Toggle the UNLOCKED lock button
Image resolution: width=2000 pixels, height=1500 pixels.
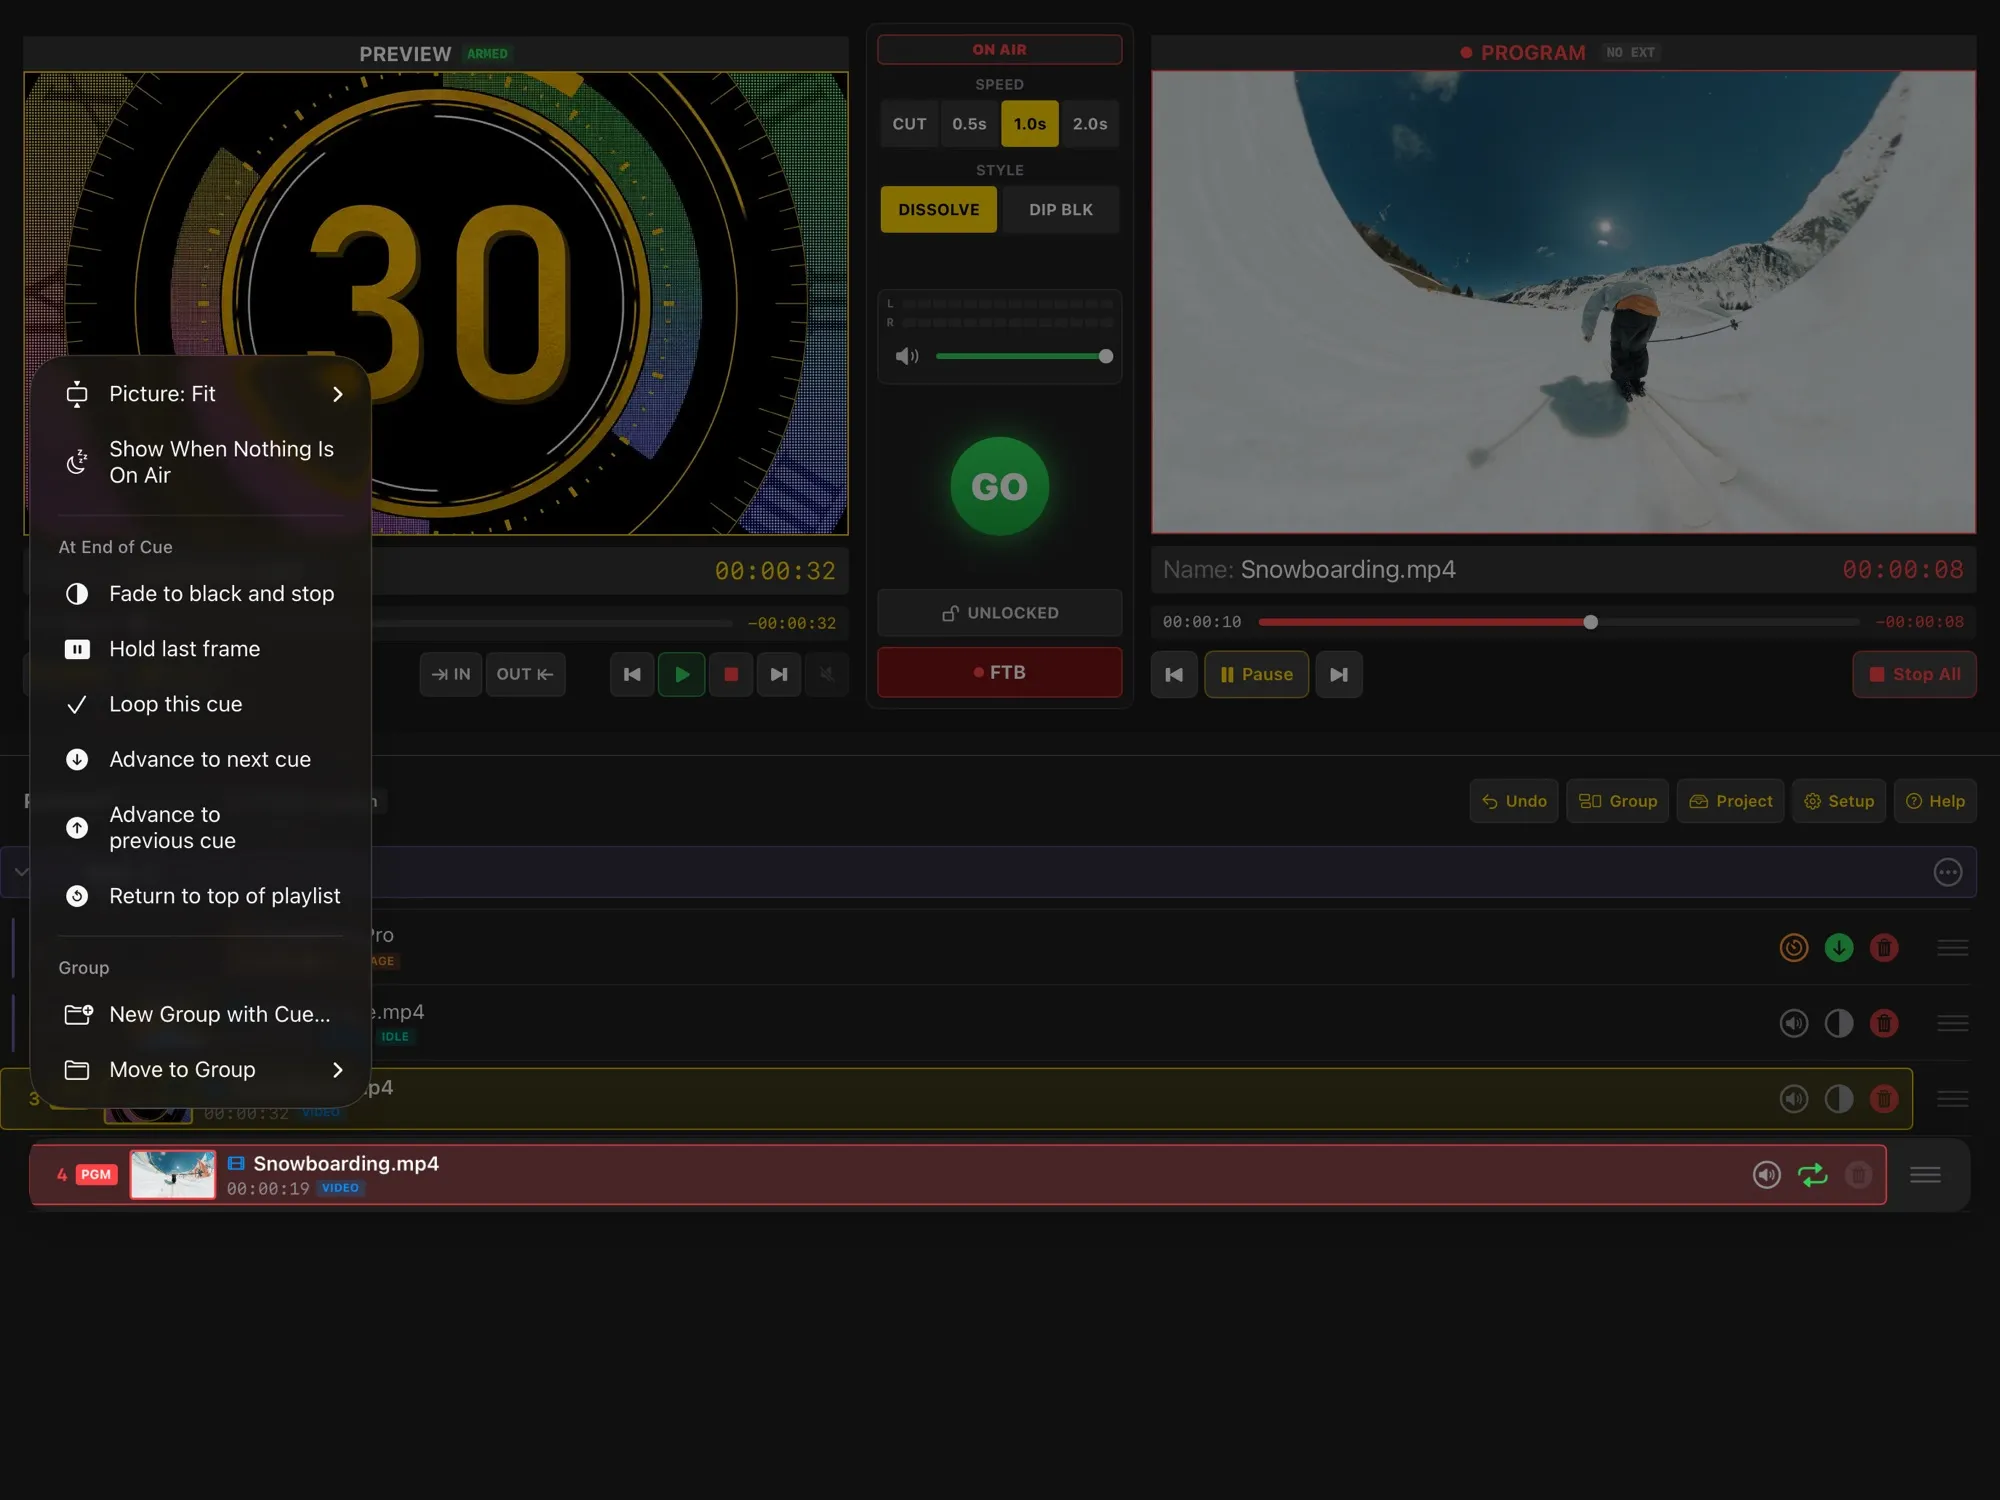click(999, 613)
